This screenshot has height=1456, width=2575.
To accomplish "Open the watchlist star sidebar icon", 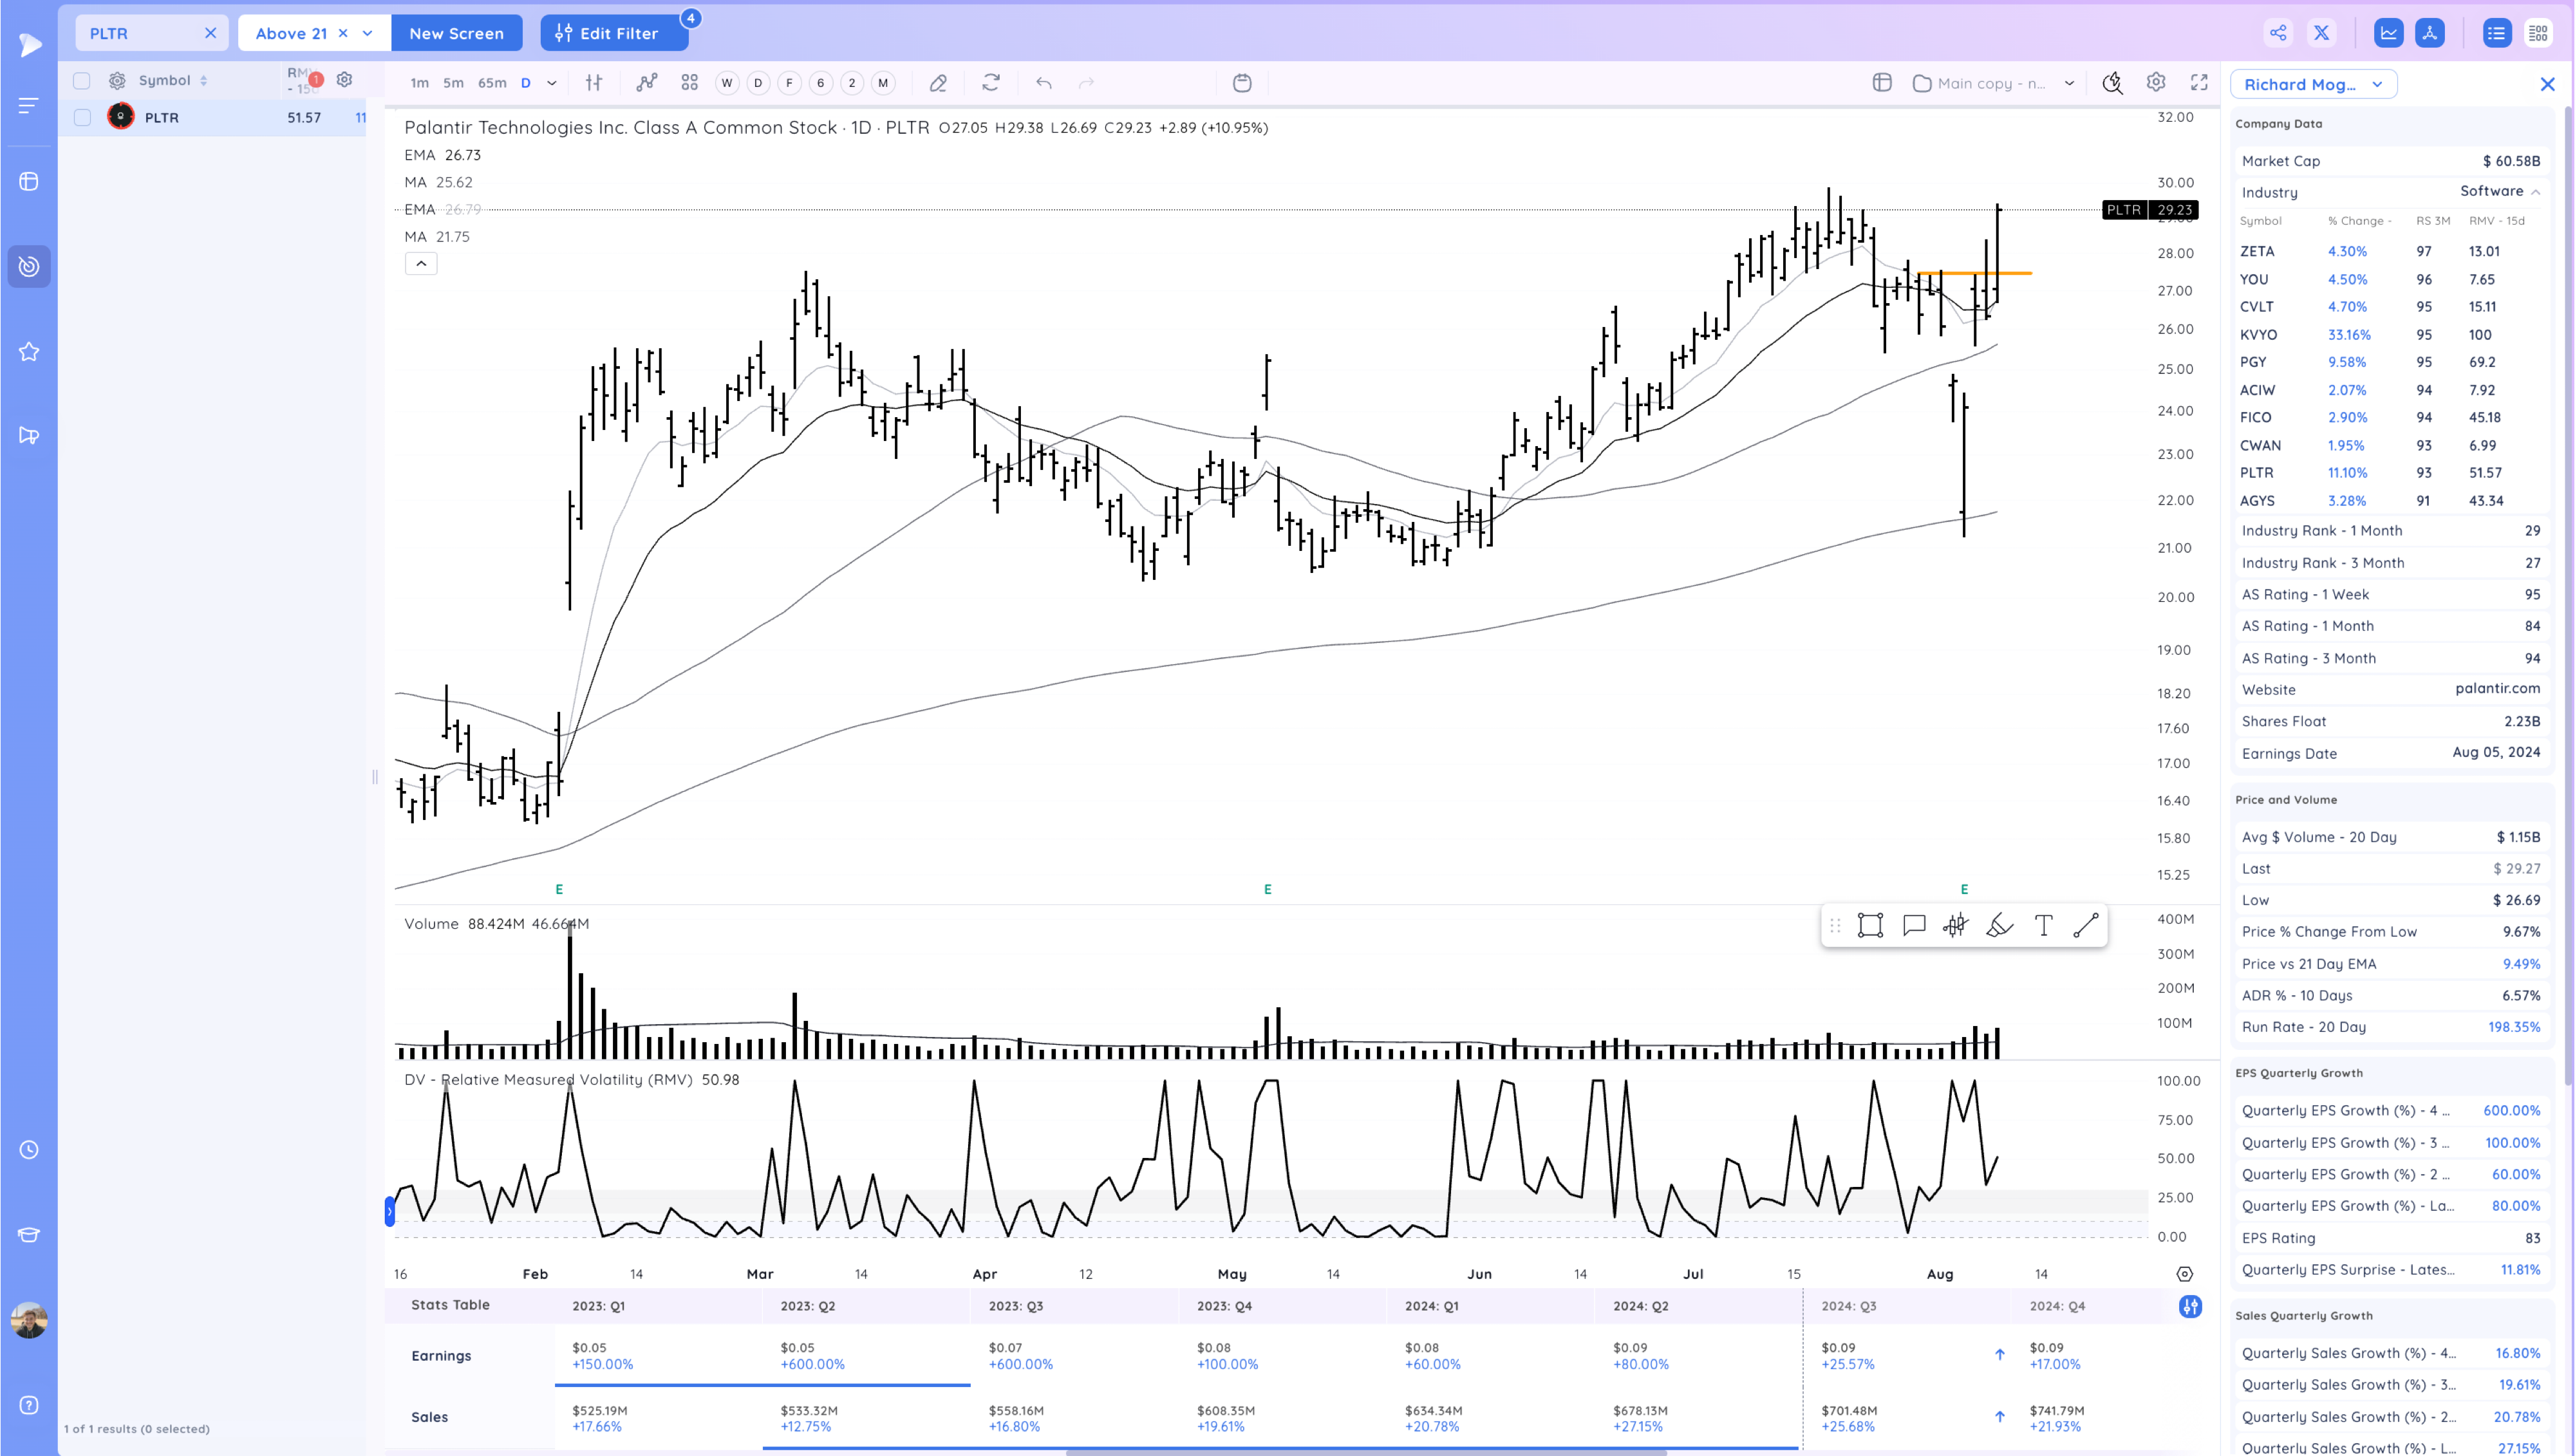I will [29, 351].
